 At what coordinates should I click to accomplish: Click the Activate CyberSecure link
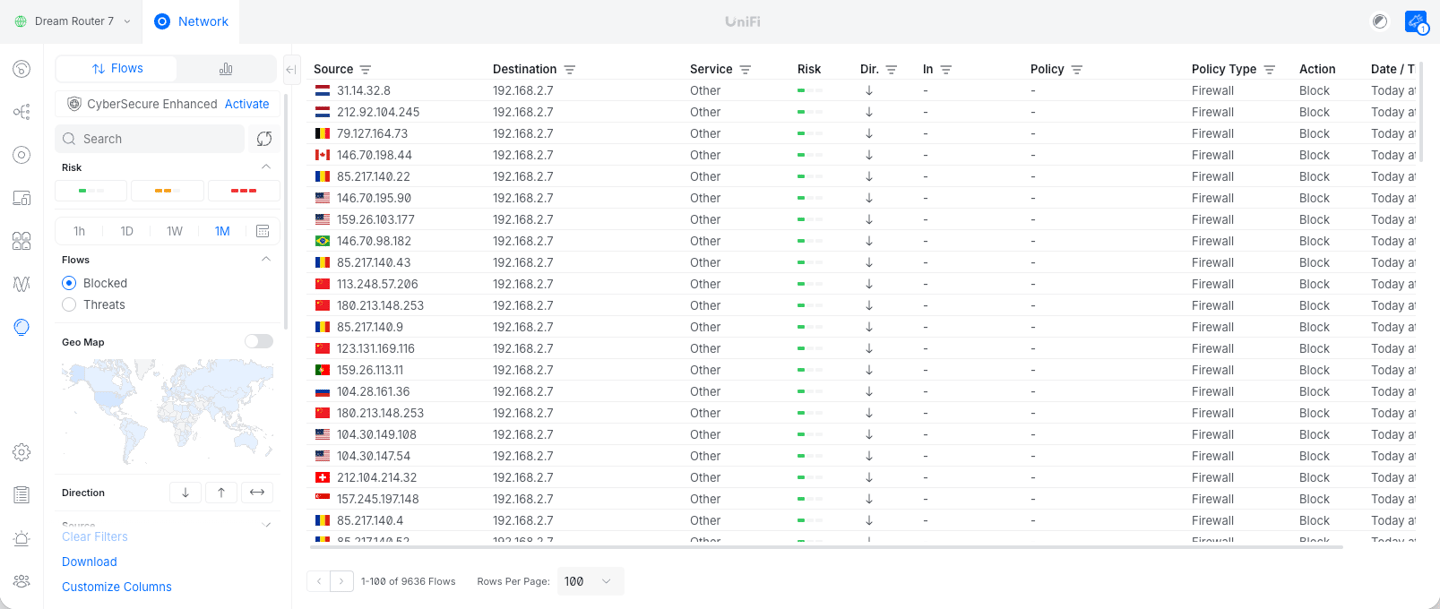tap(247, 104)
